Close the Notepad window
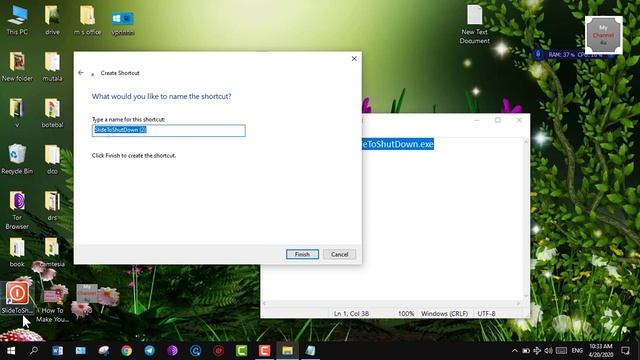This screenshot has height=360, width=640. click(x=519, y=120)
